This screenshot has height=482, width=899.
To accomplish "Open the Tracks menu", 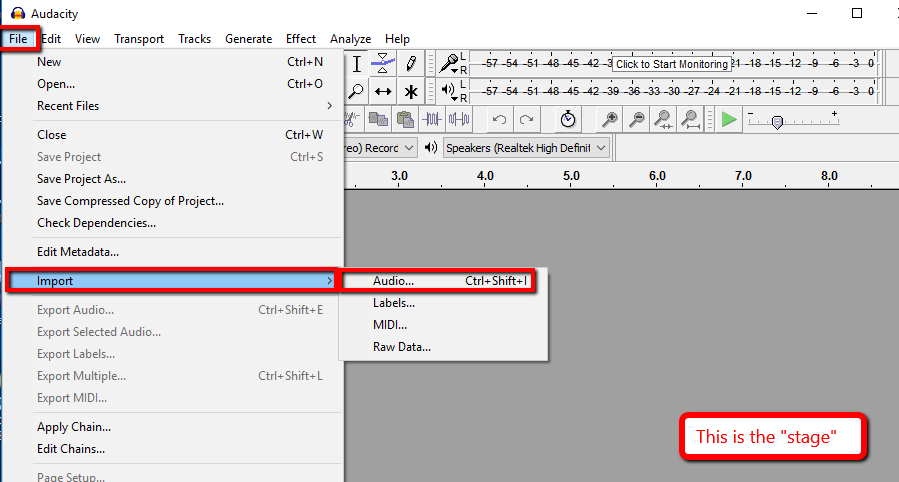I will 194,39.
